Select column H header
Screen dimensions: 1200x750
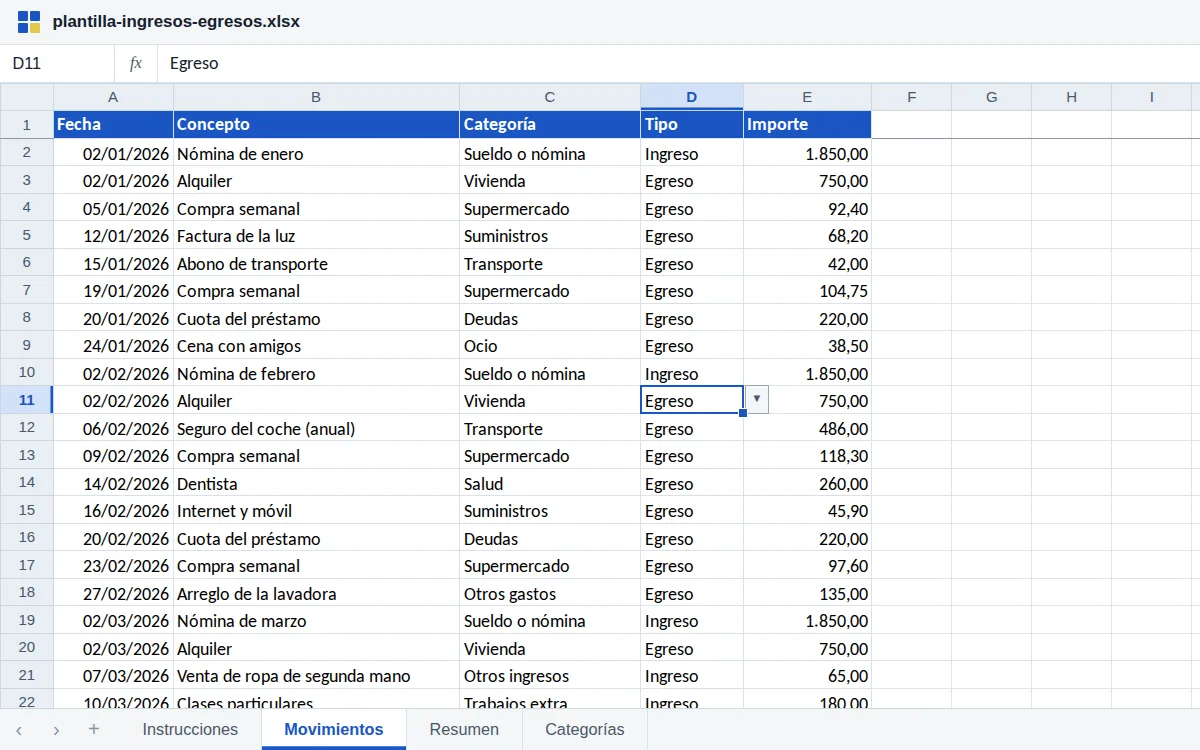[1071, 97]
